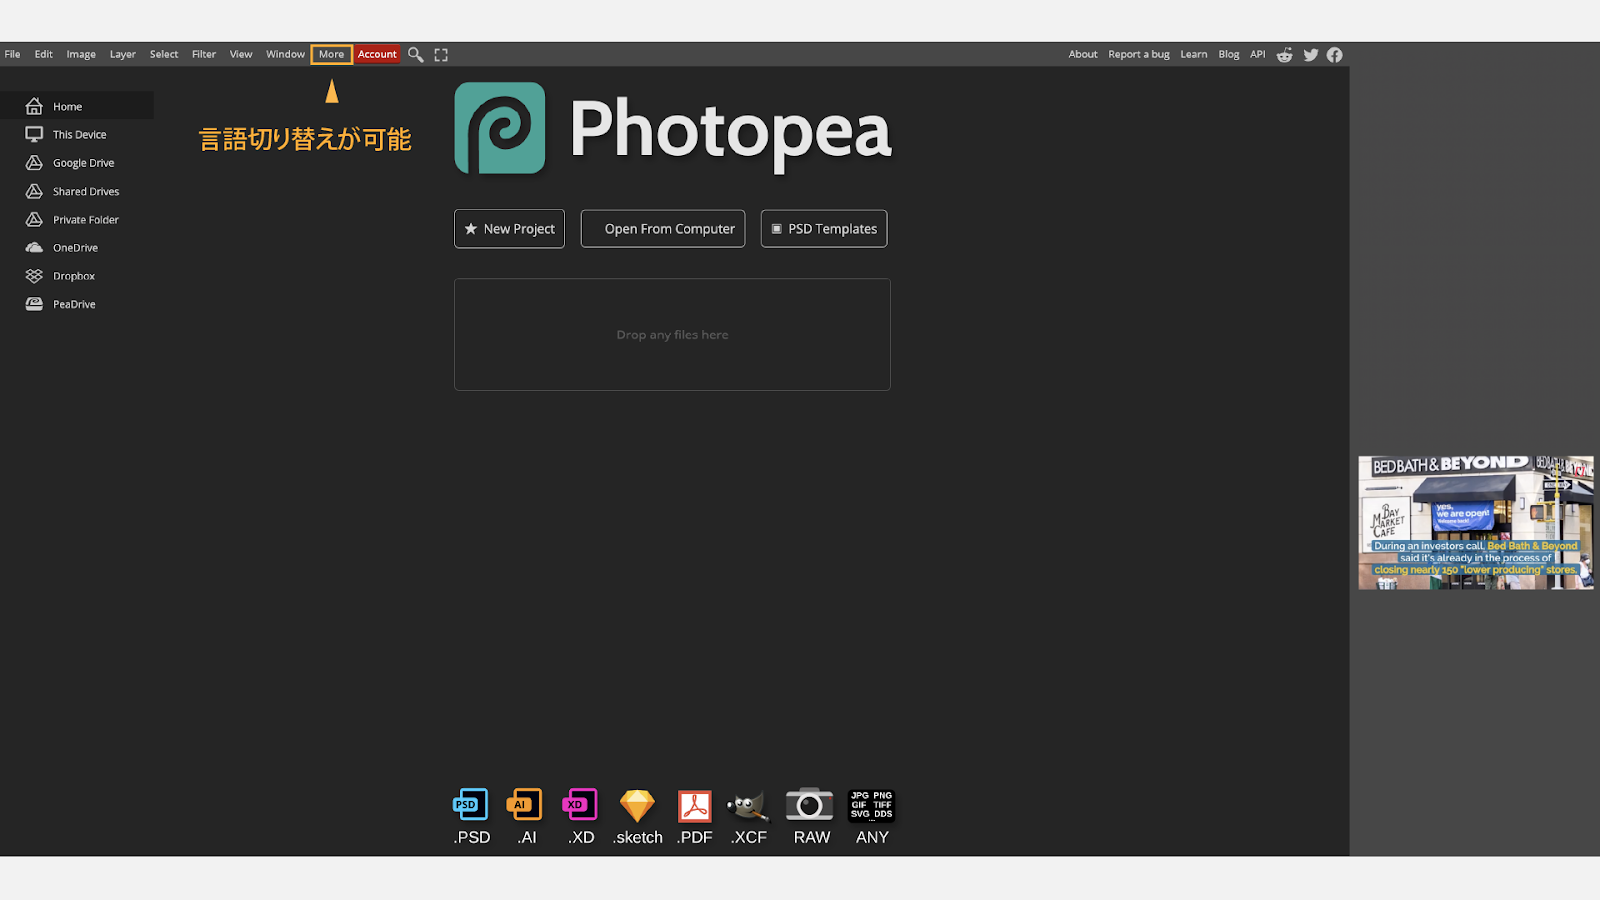Create a New Project
This screenshot has height=900, width=1600.
pyautogui.click(x=509, y=229)
